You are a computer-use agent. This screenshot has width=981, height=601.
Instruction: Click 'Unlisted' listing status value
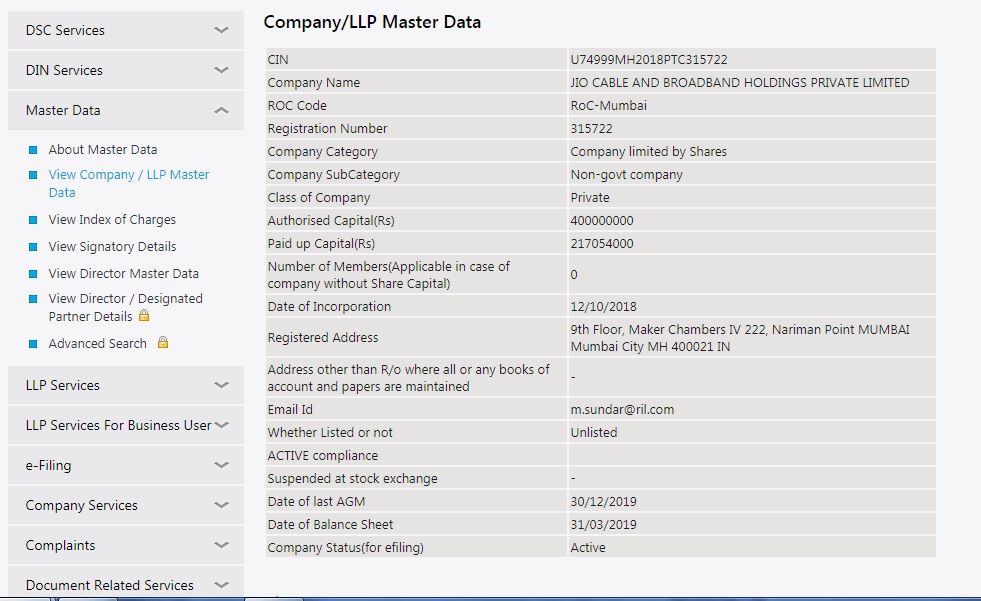[x=593, y=432]
